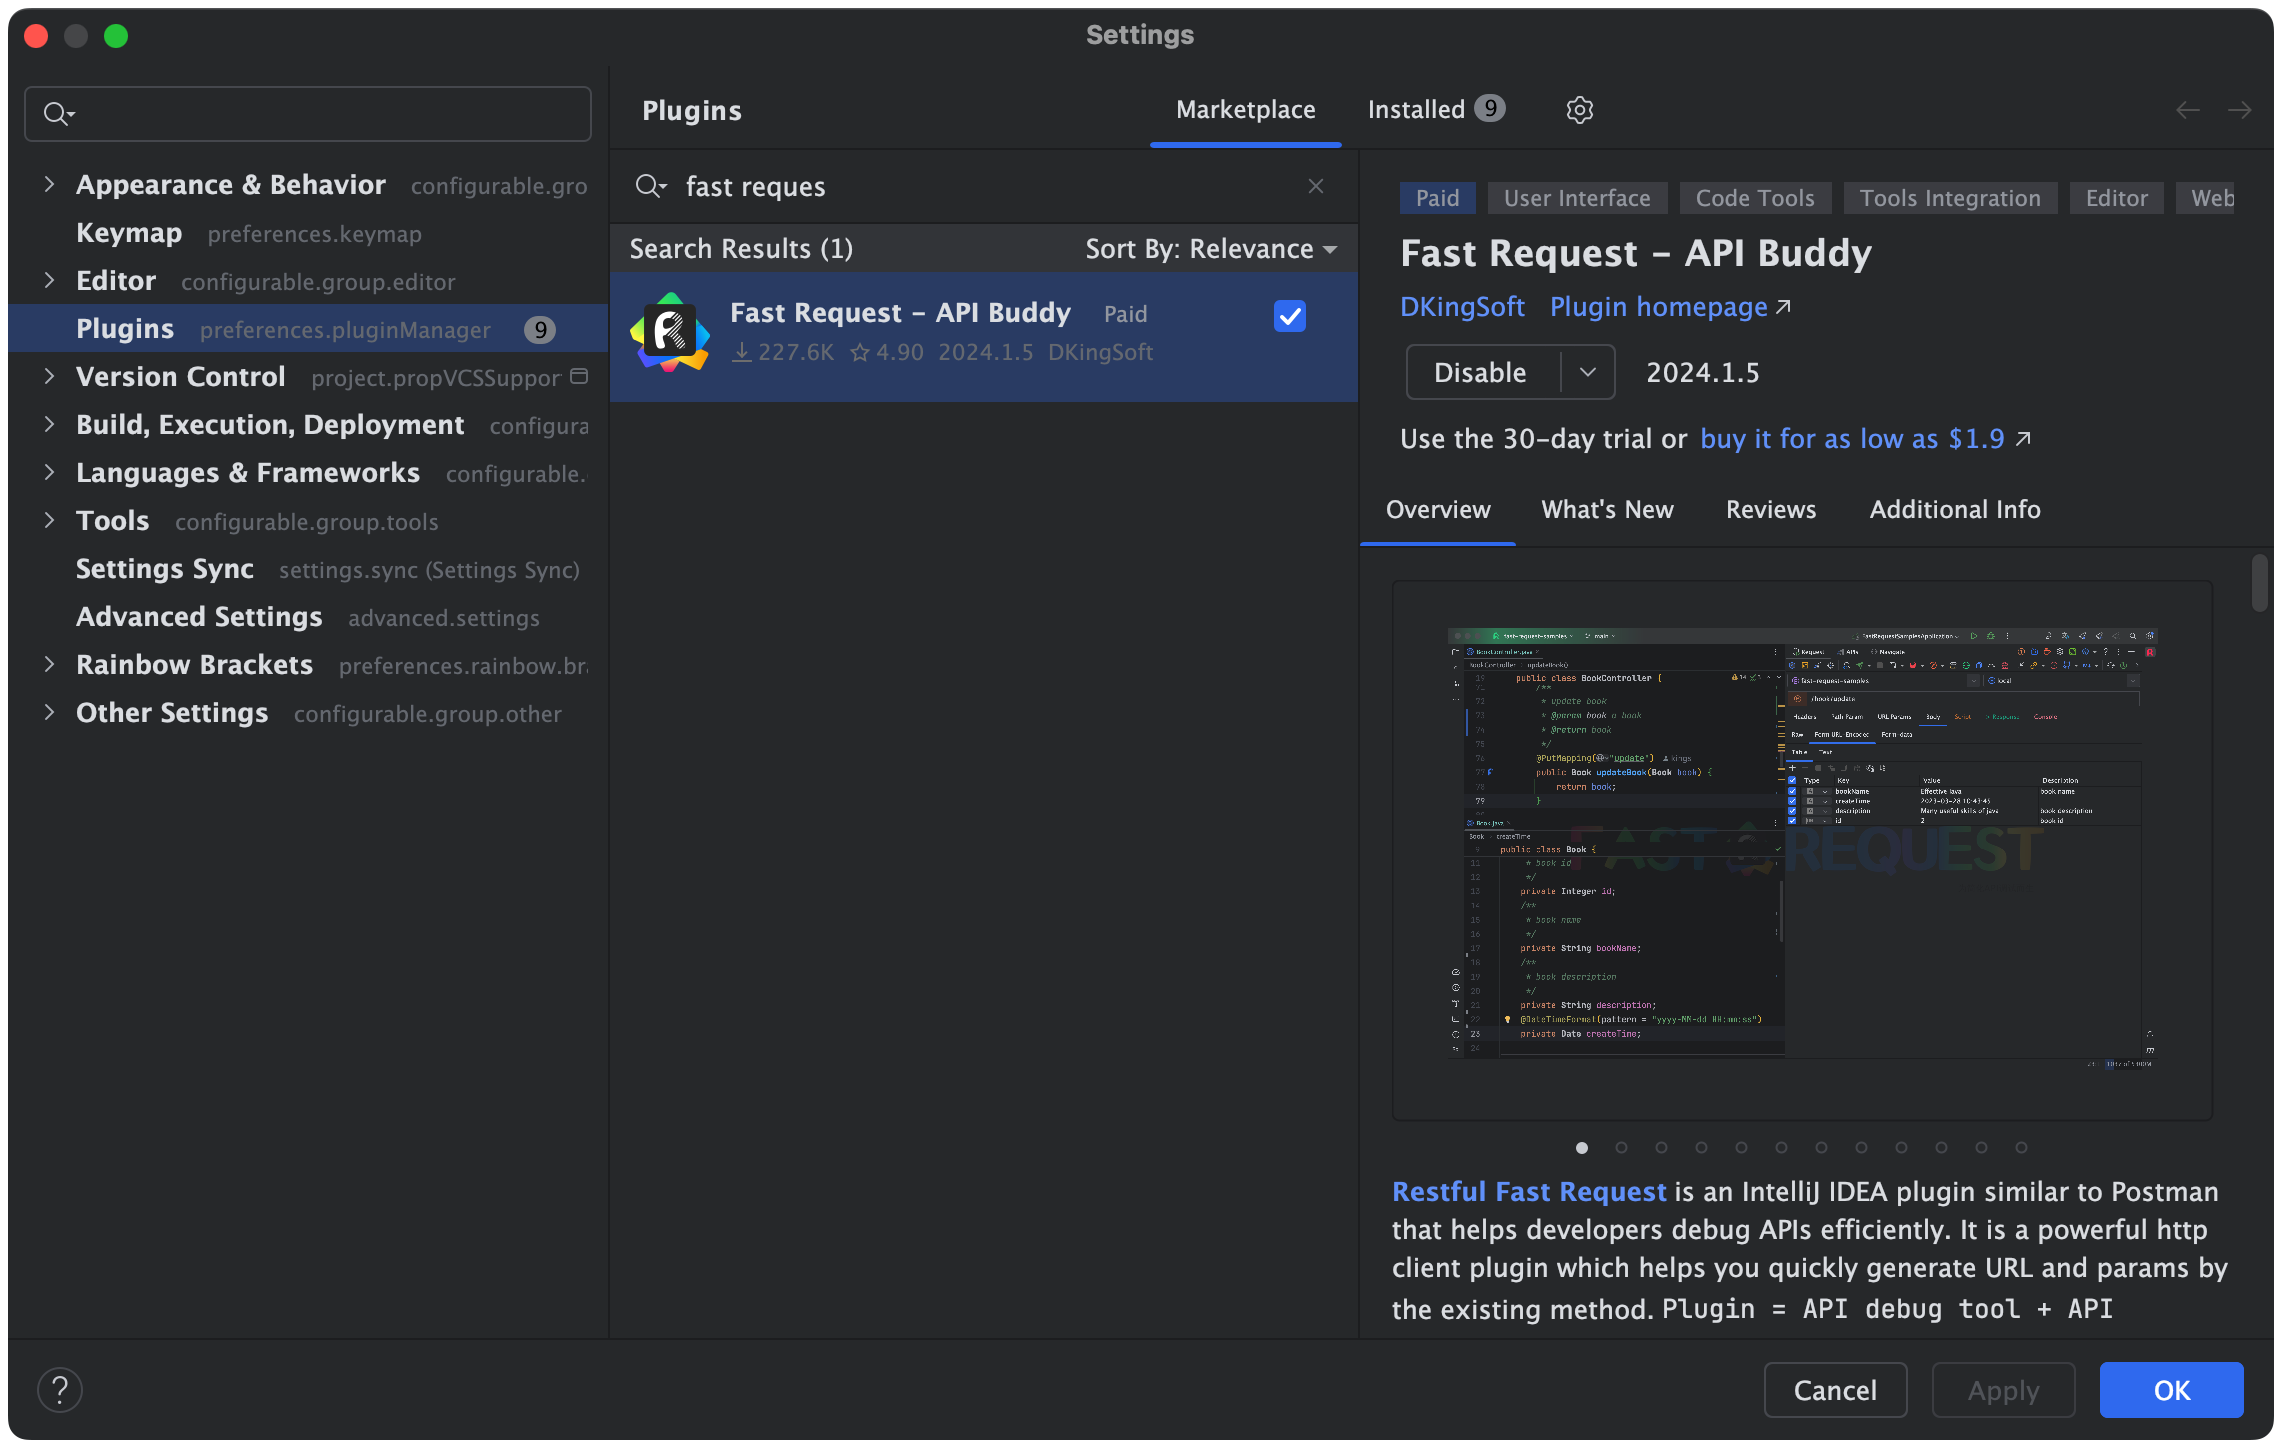Screen dimensions: 2282x1448
Task: Open the Disable button dropdown arrow
Action: [x=1587, y=372]
